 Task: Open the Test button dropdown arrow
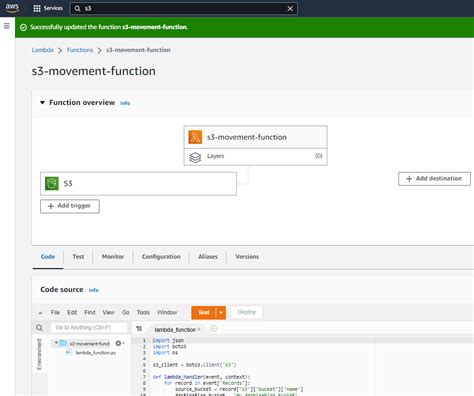(x=221, y=313)
